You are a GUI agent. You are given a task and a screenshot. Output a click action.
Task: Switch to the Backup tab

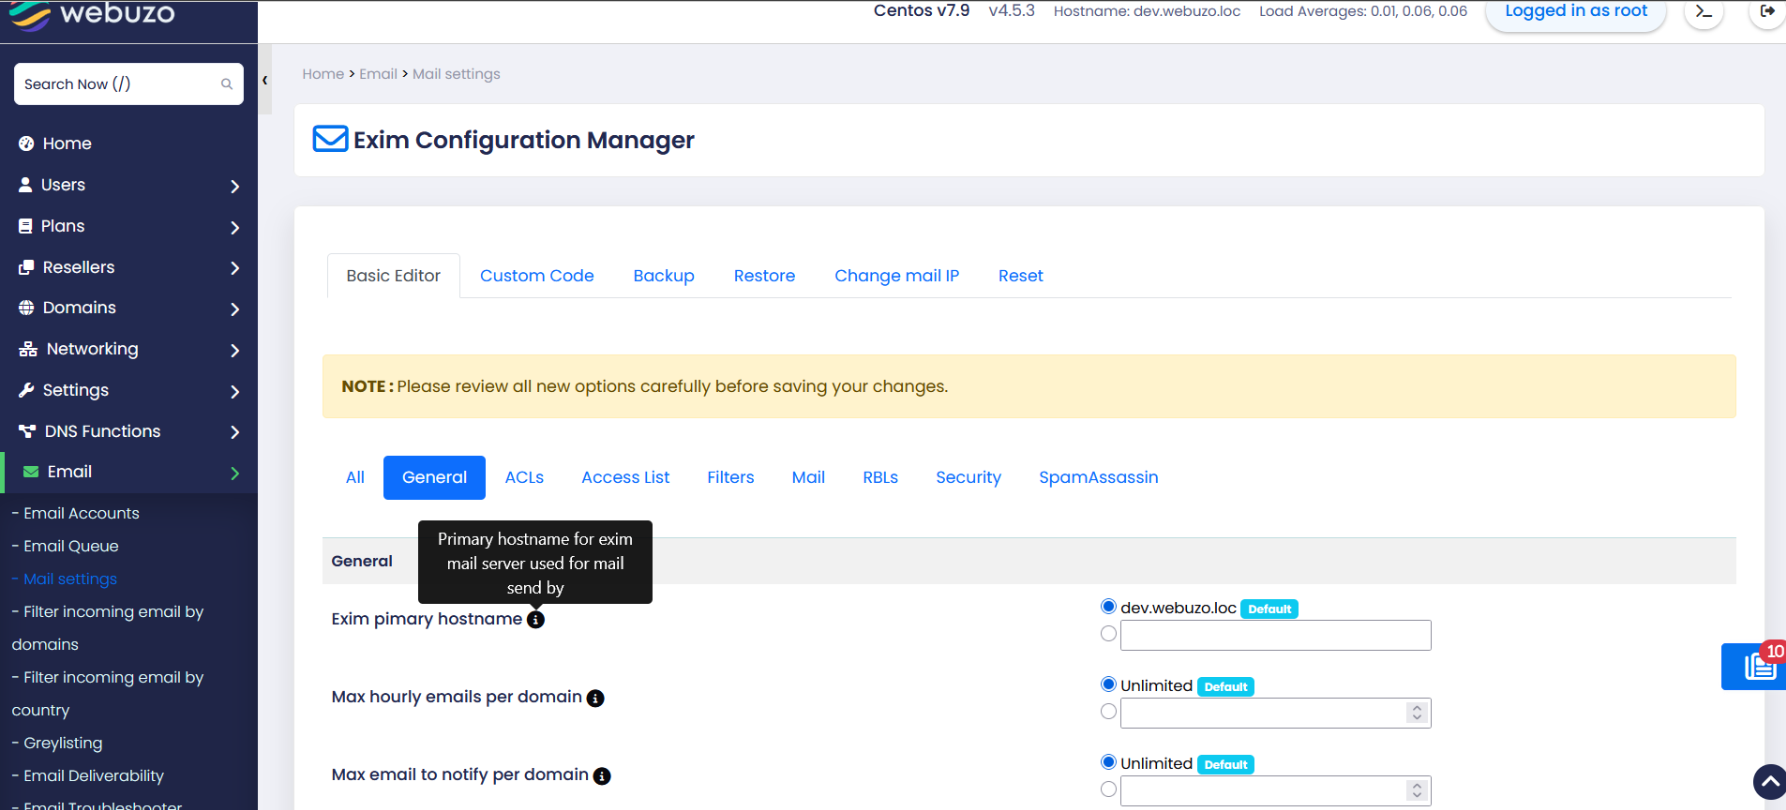(x=664, y=276)
